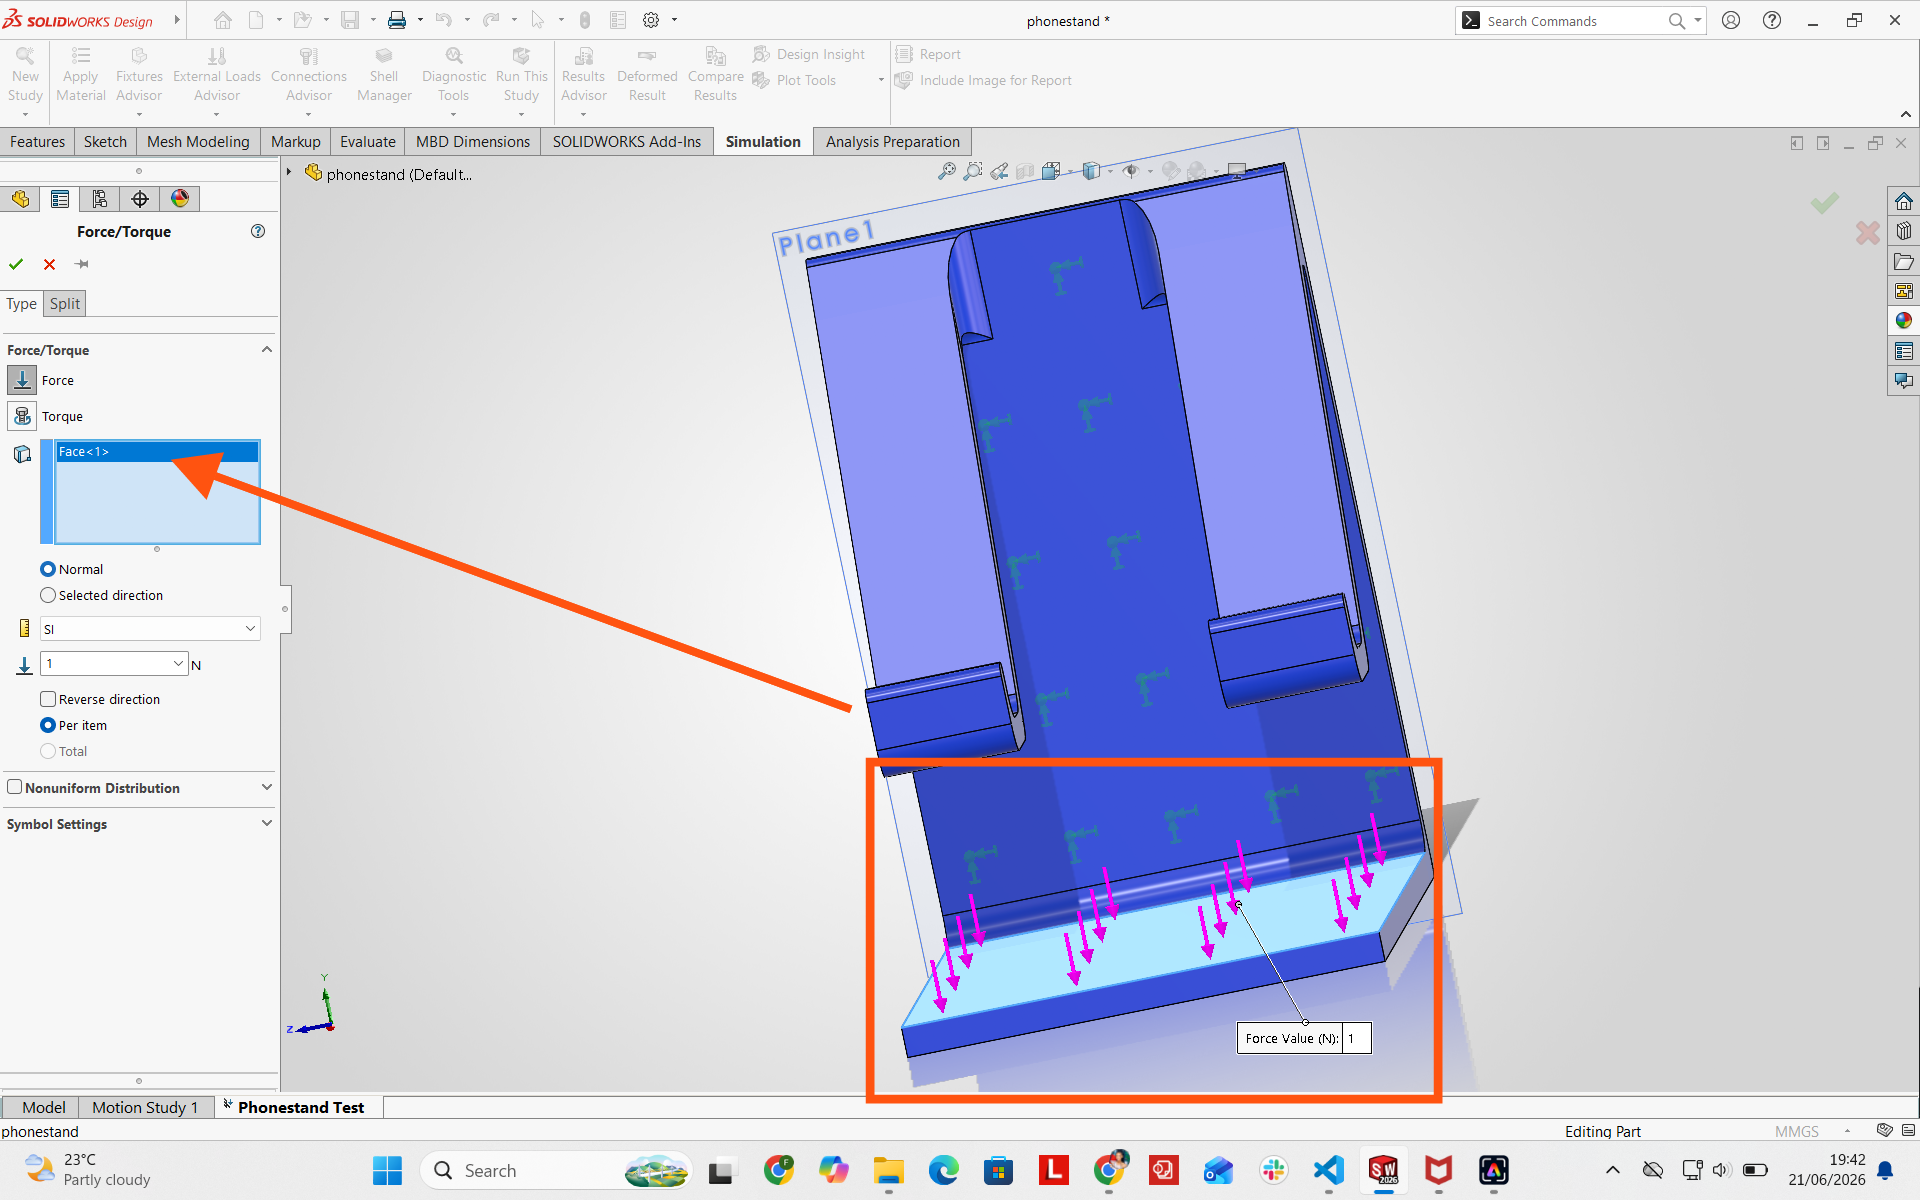Click Deformed Result icon
The image size is (1920, 1200).
647,56
